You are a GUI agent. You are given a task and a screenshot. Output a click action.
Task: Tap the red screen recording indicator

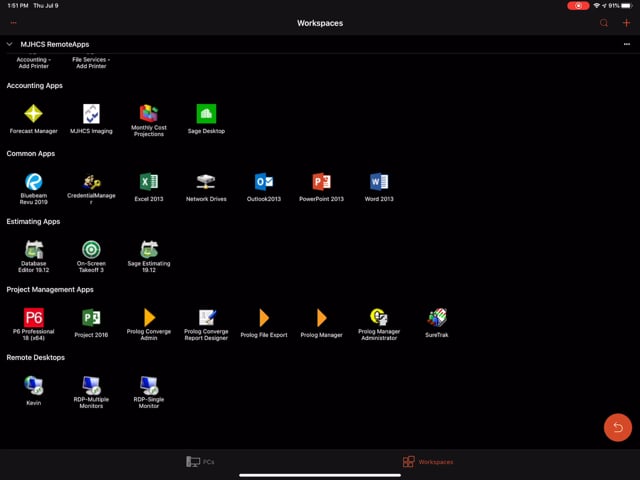coord(578,6)
